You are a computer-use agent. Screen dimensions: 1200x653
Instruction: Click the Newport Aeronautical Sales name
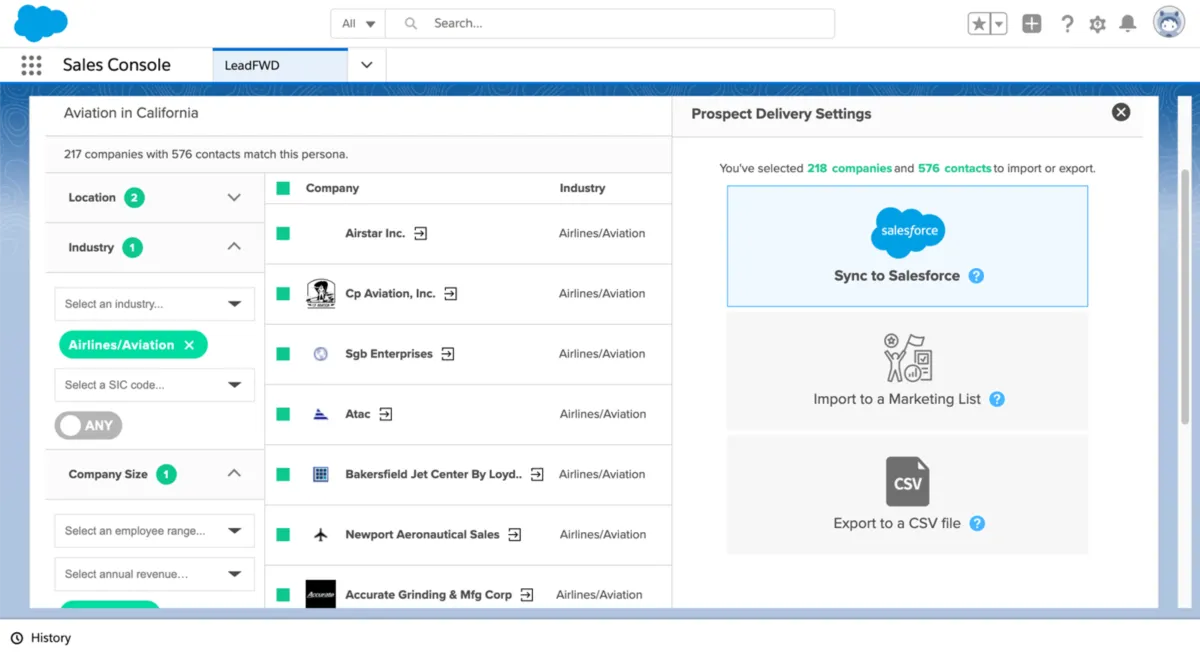(422, 535)
